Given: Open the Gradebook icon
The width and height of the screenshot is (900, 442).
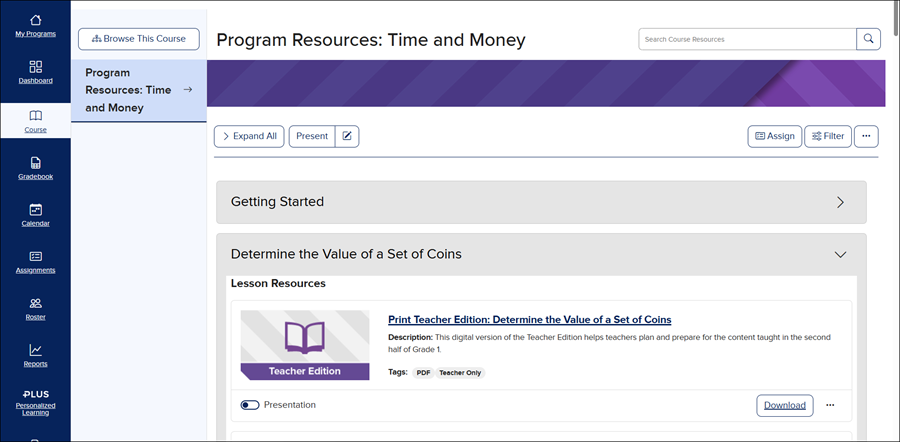Looking at the screenshot, I should click(x=35, y=163).
